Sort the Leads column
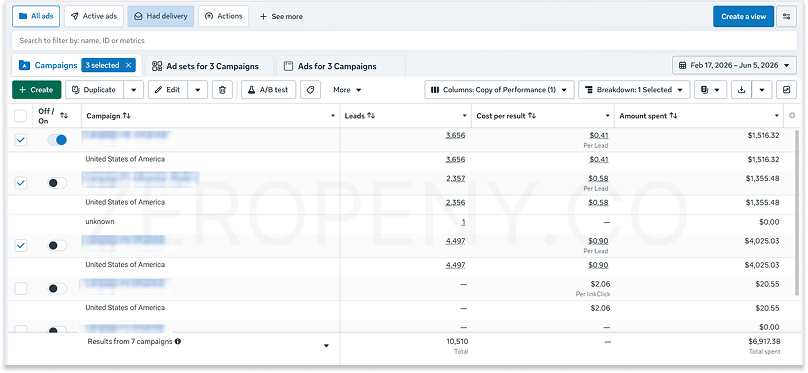The image size is (808, 373). coord(371,116)
